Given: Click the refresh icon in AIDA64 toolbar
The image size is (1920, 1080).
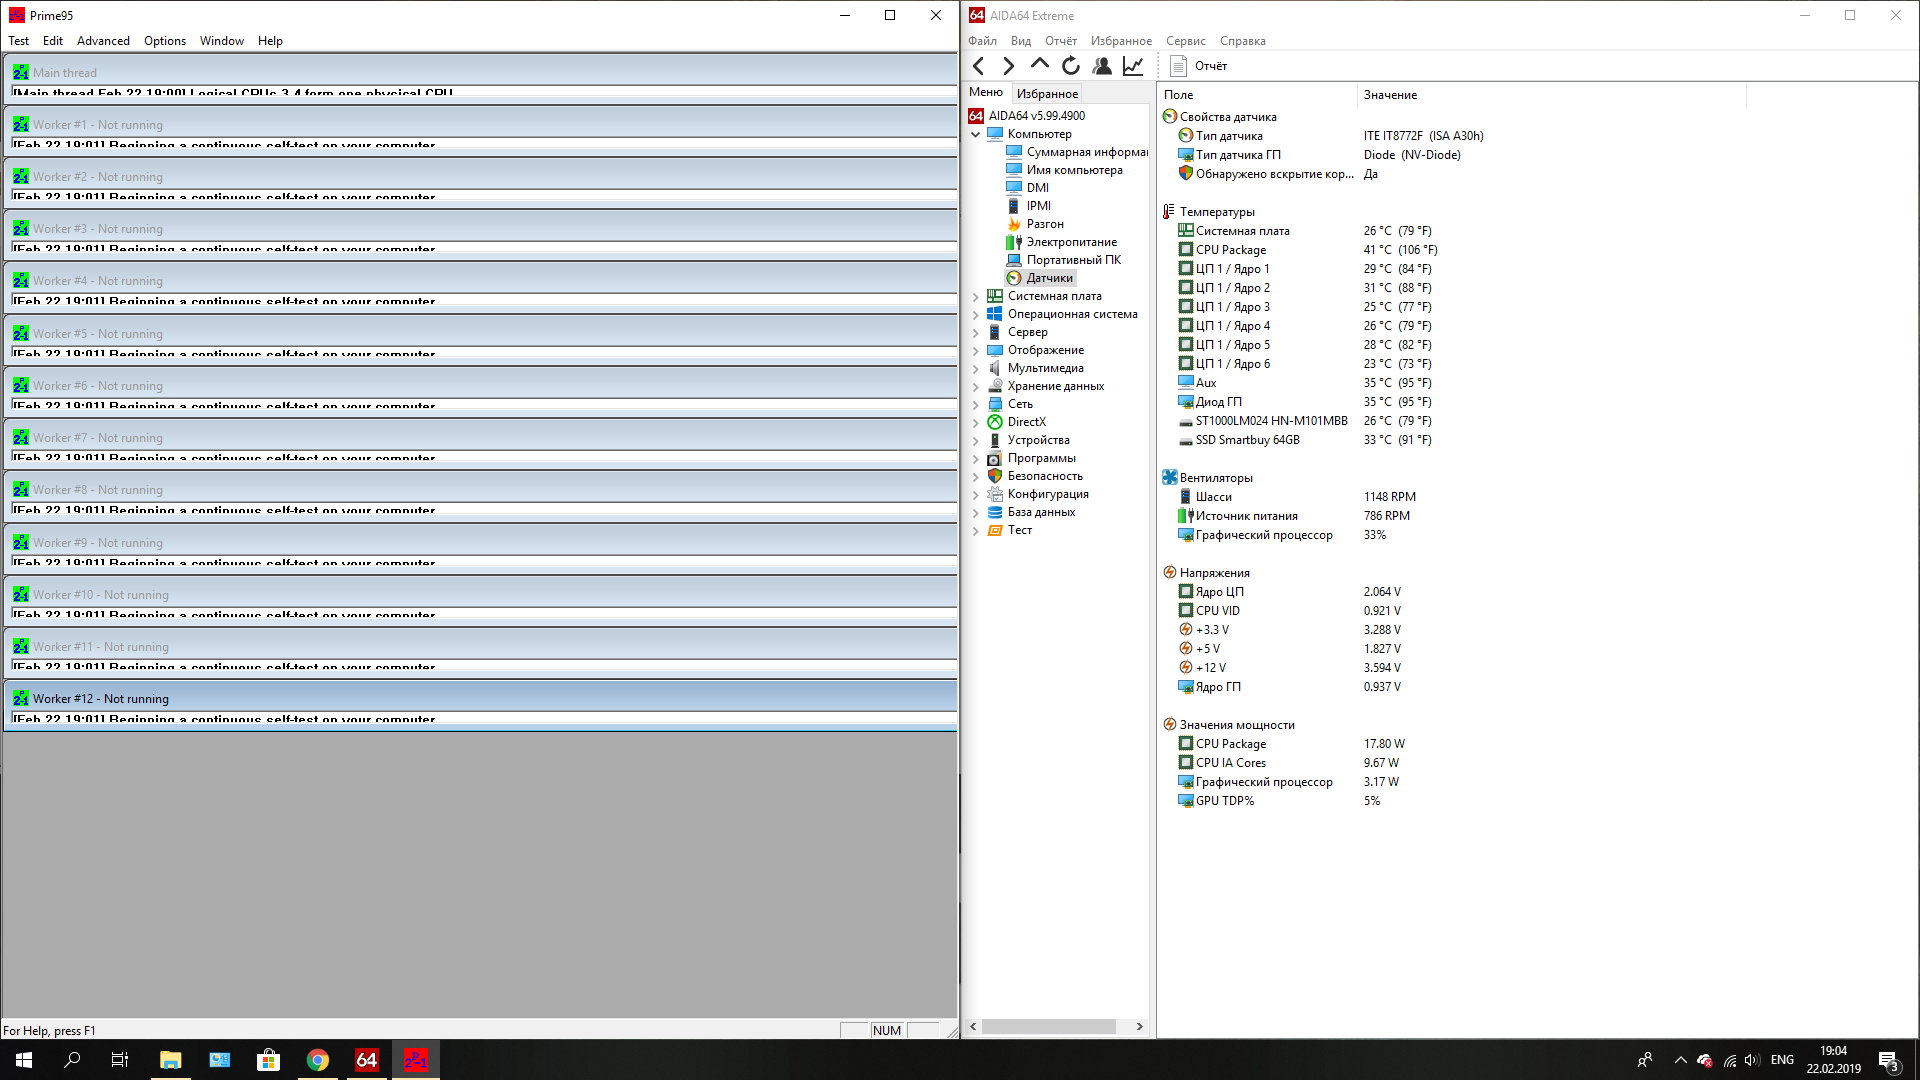Looking at the screenshot, I should pos(1071,66).
